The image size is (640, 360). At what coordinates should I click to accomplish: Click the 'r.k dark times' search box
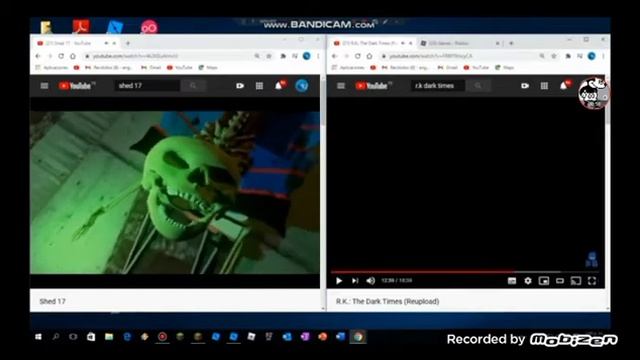coord(438,86)
